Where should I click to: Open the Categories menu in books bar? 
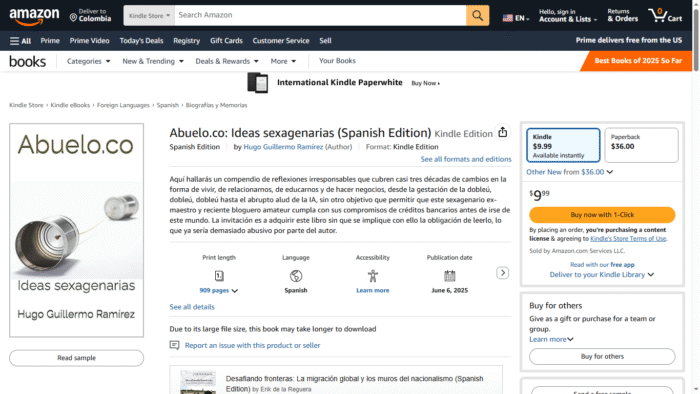(x=88, y=61)
